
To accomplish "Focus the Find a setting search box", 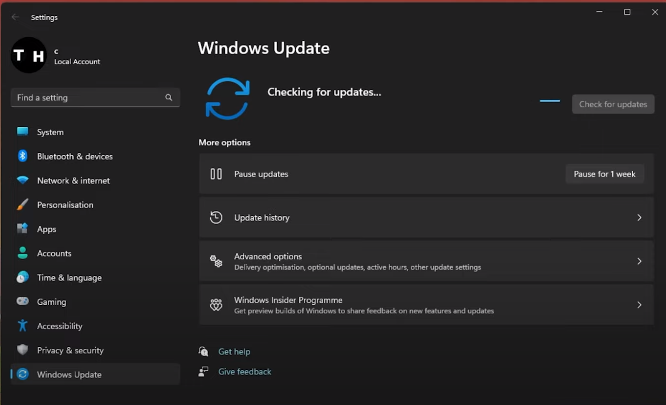I will [x=95, y=98].
